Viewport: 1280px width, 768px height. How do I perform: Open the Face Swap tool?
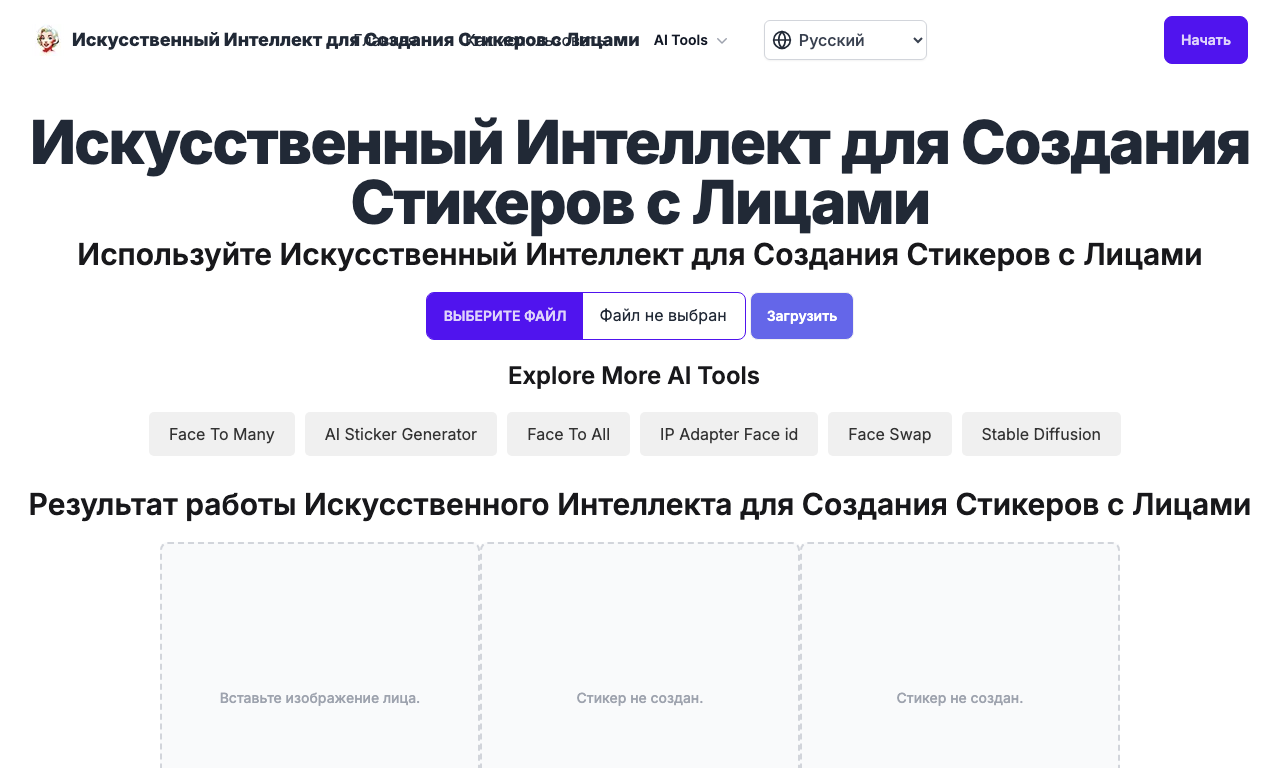click(890, 434)
